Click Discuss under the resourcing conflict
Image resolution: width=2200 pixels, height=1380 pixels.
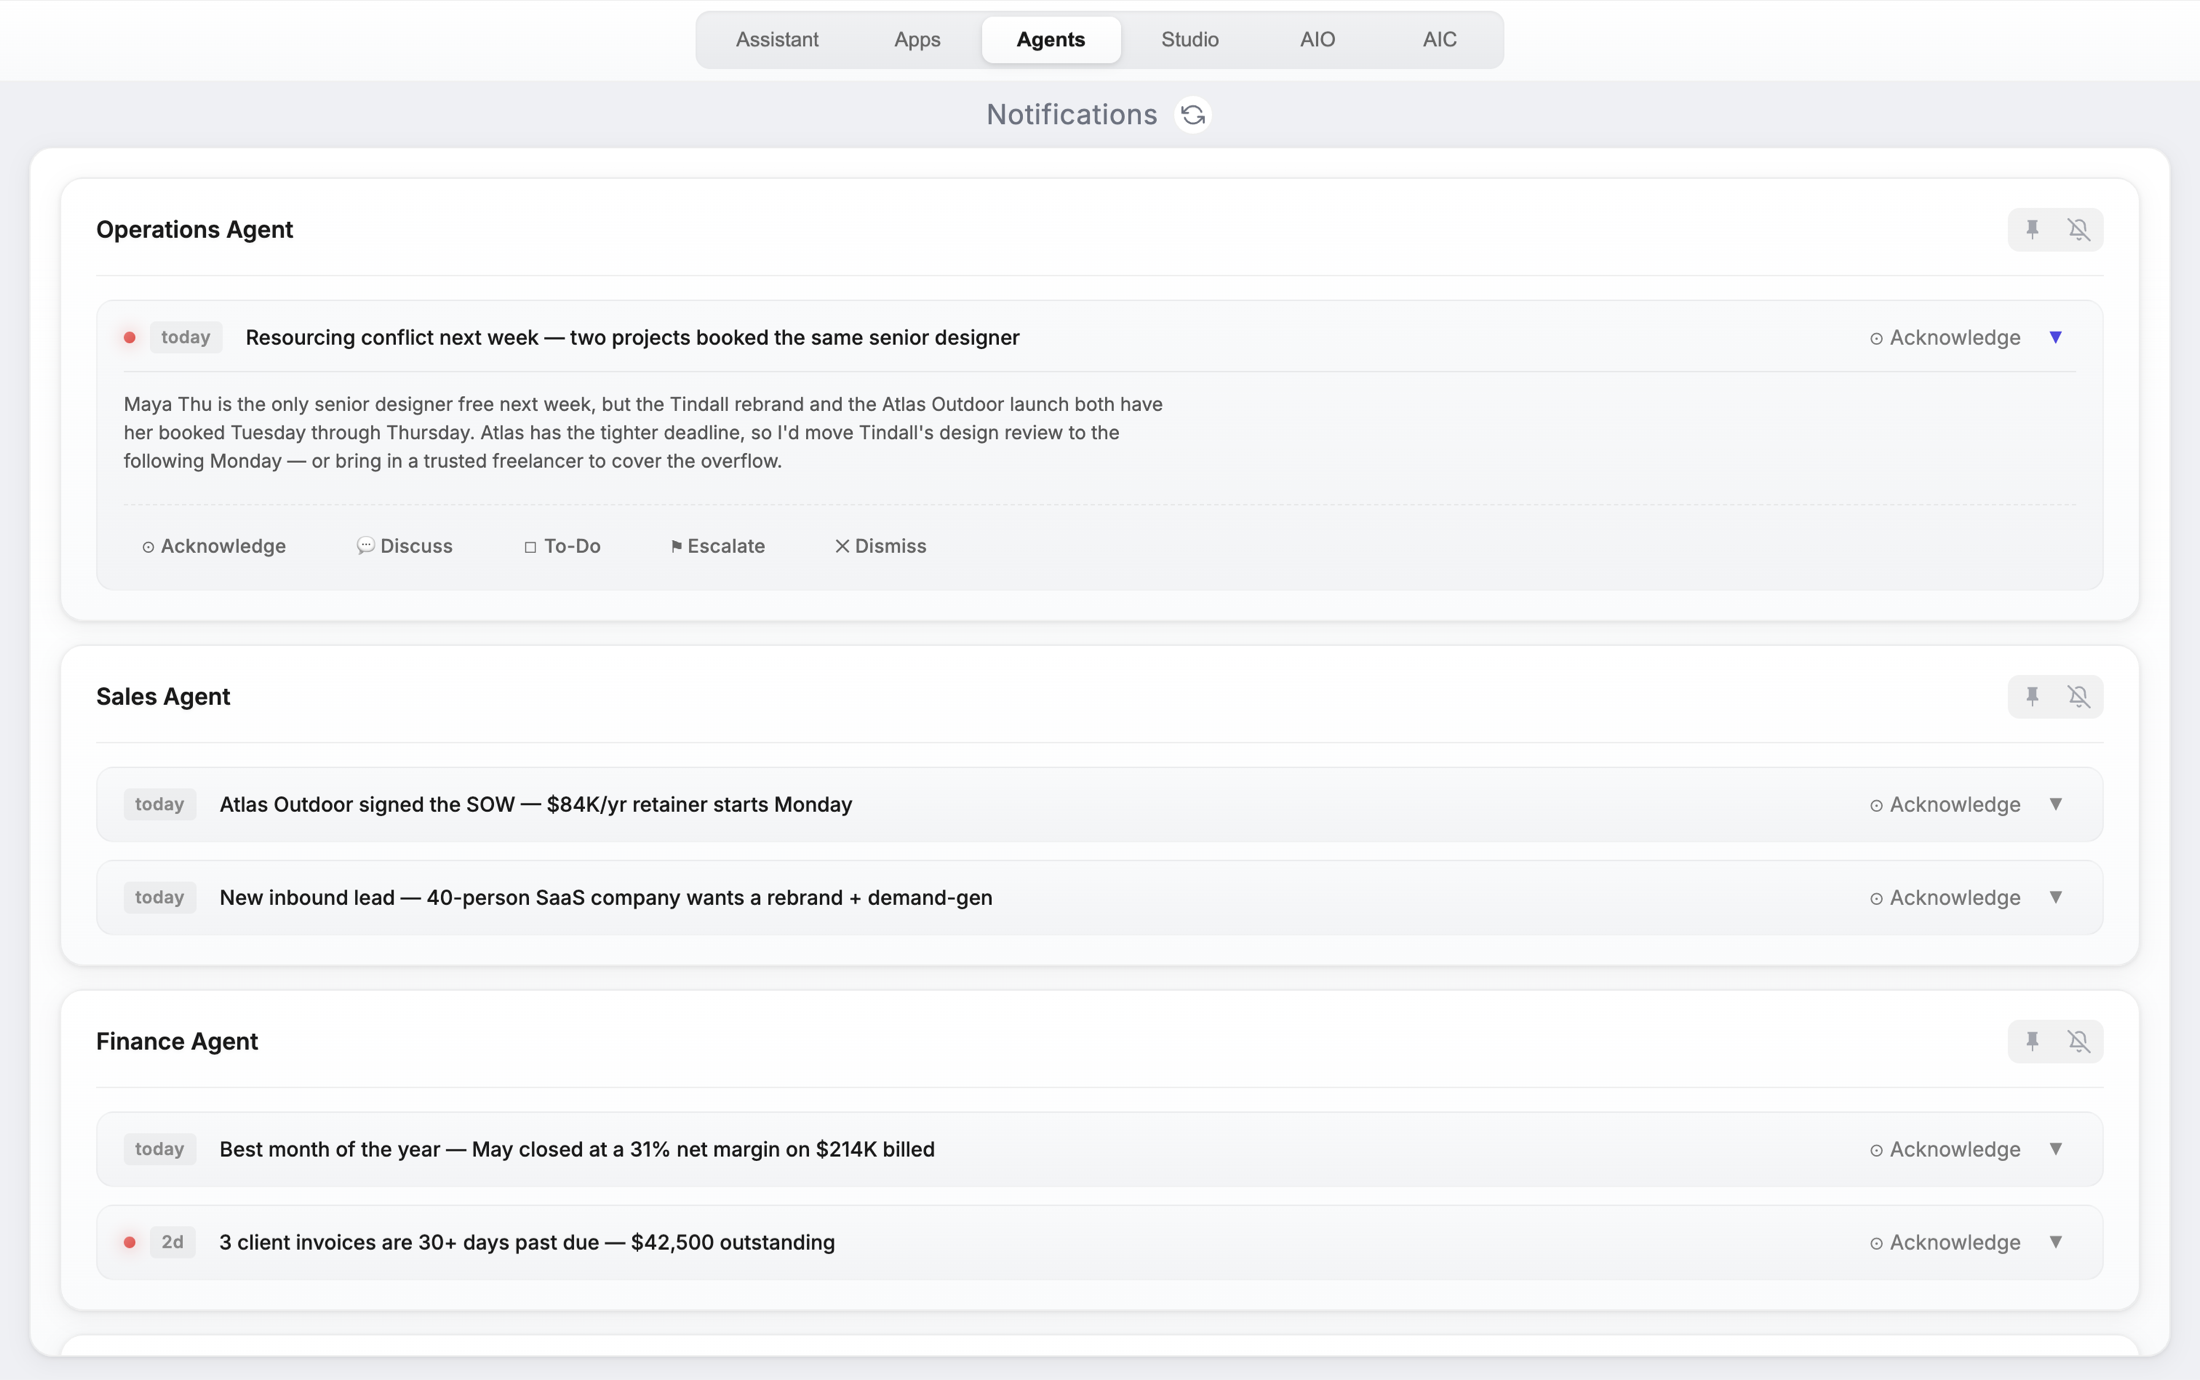click(405, 546)
